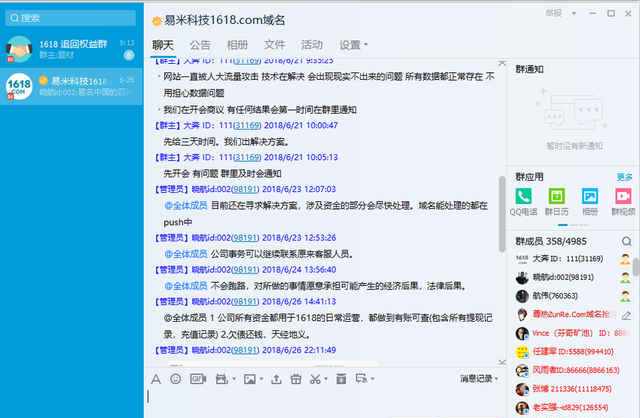Expand the 设置 dropdown menu
Viewport: 640px width, 418px height.
tap(353, 45)
